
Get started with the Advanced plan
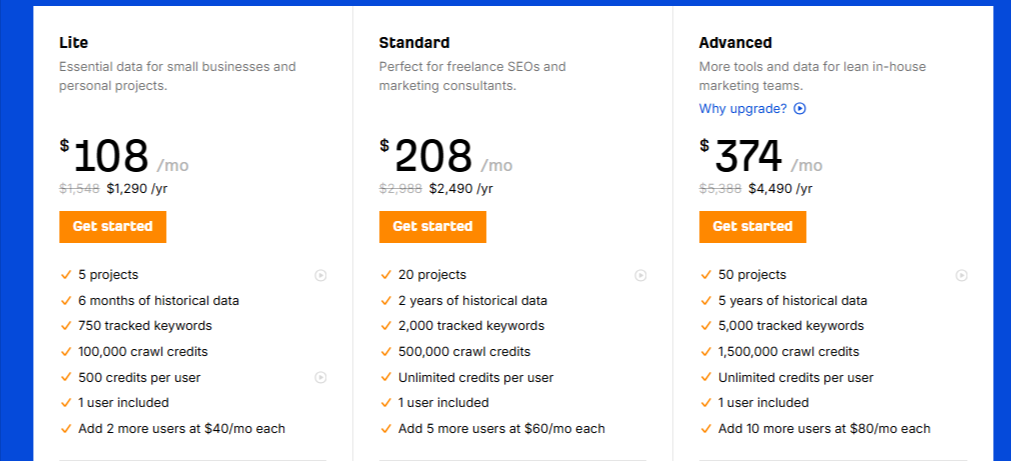coord(752,227)
